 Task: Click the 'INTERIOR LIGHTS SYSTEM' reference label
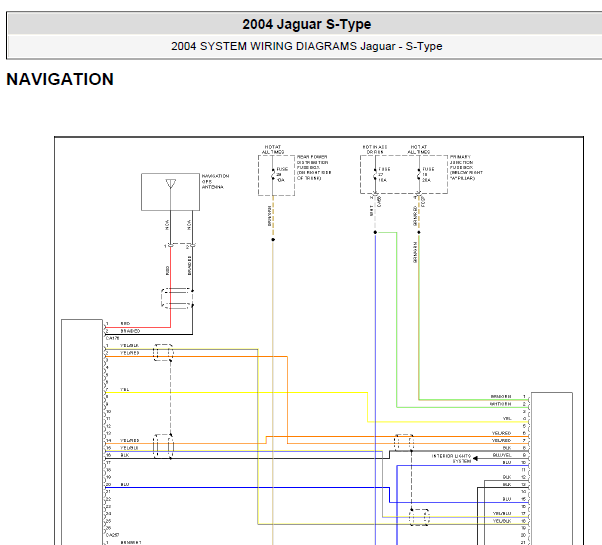[451, 459]
